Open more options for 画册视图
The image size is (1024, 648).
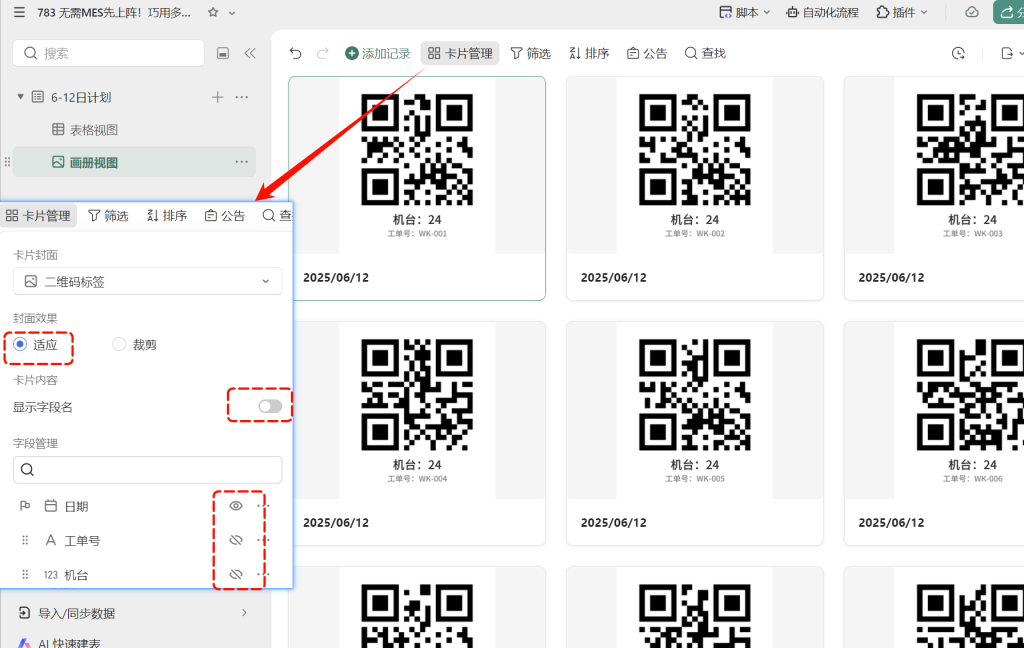242,161
